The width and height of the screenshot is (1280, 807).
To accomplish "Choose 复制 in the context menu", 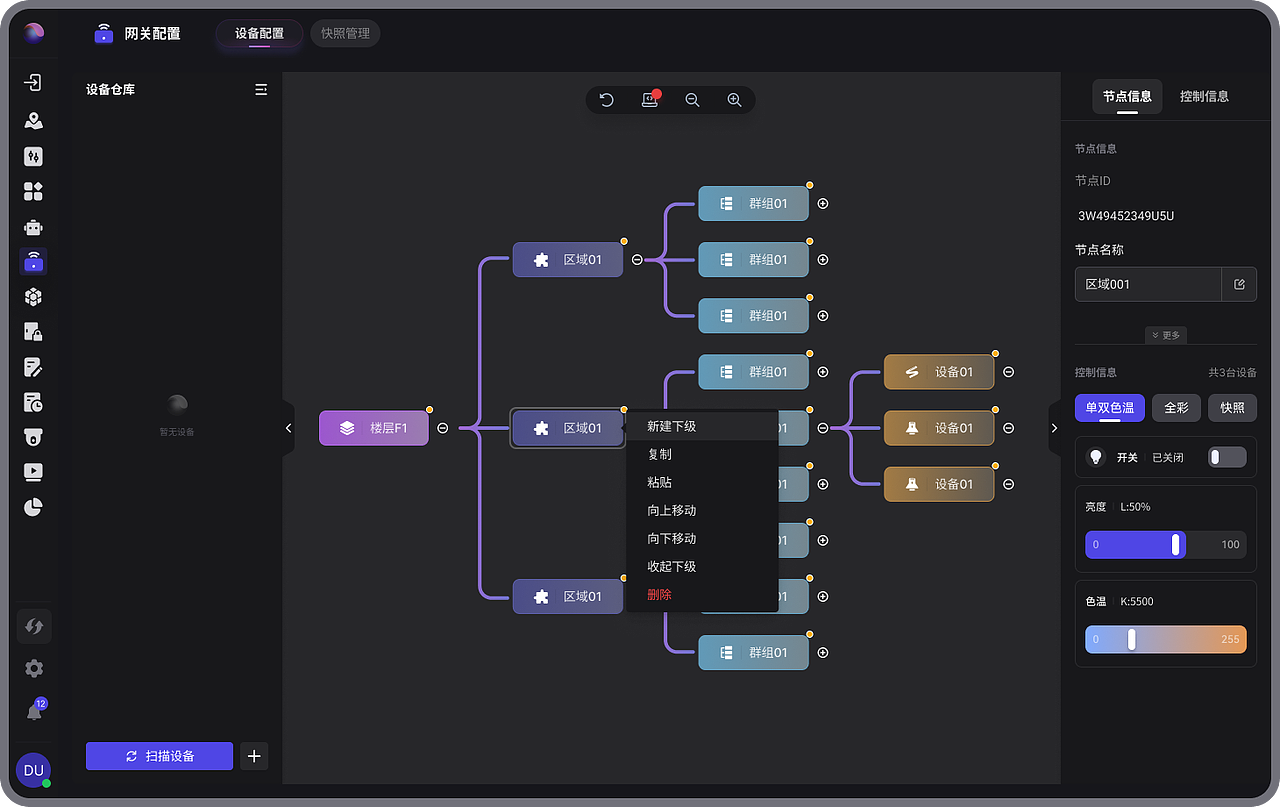I will (x=702, y=454).
